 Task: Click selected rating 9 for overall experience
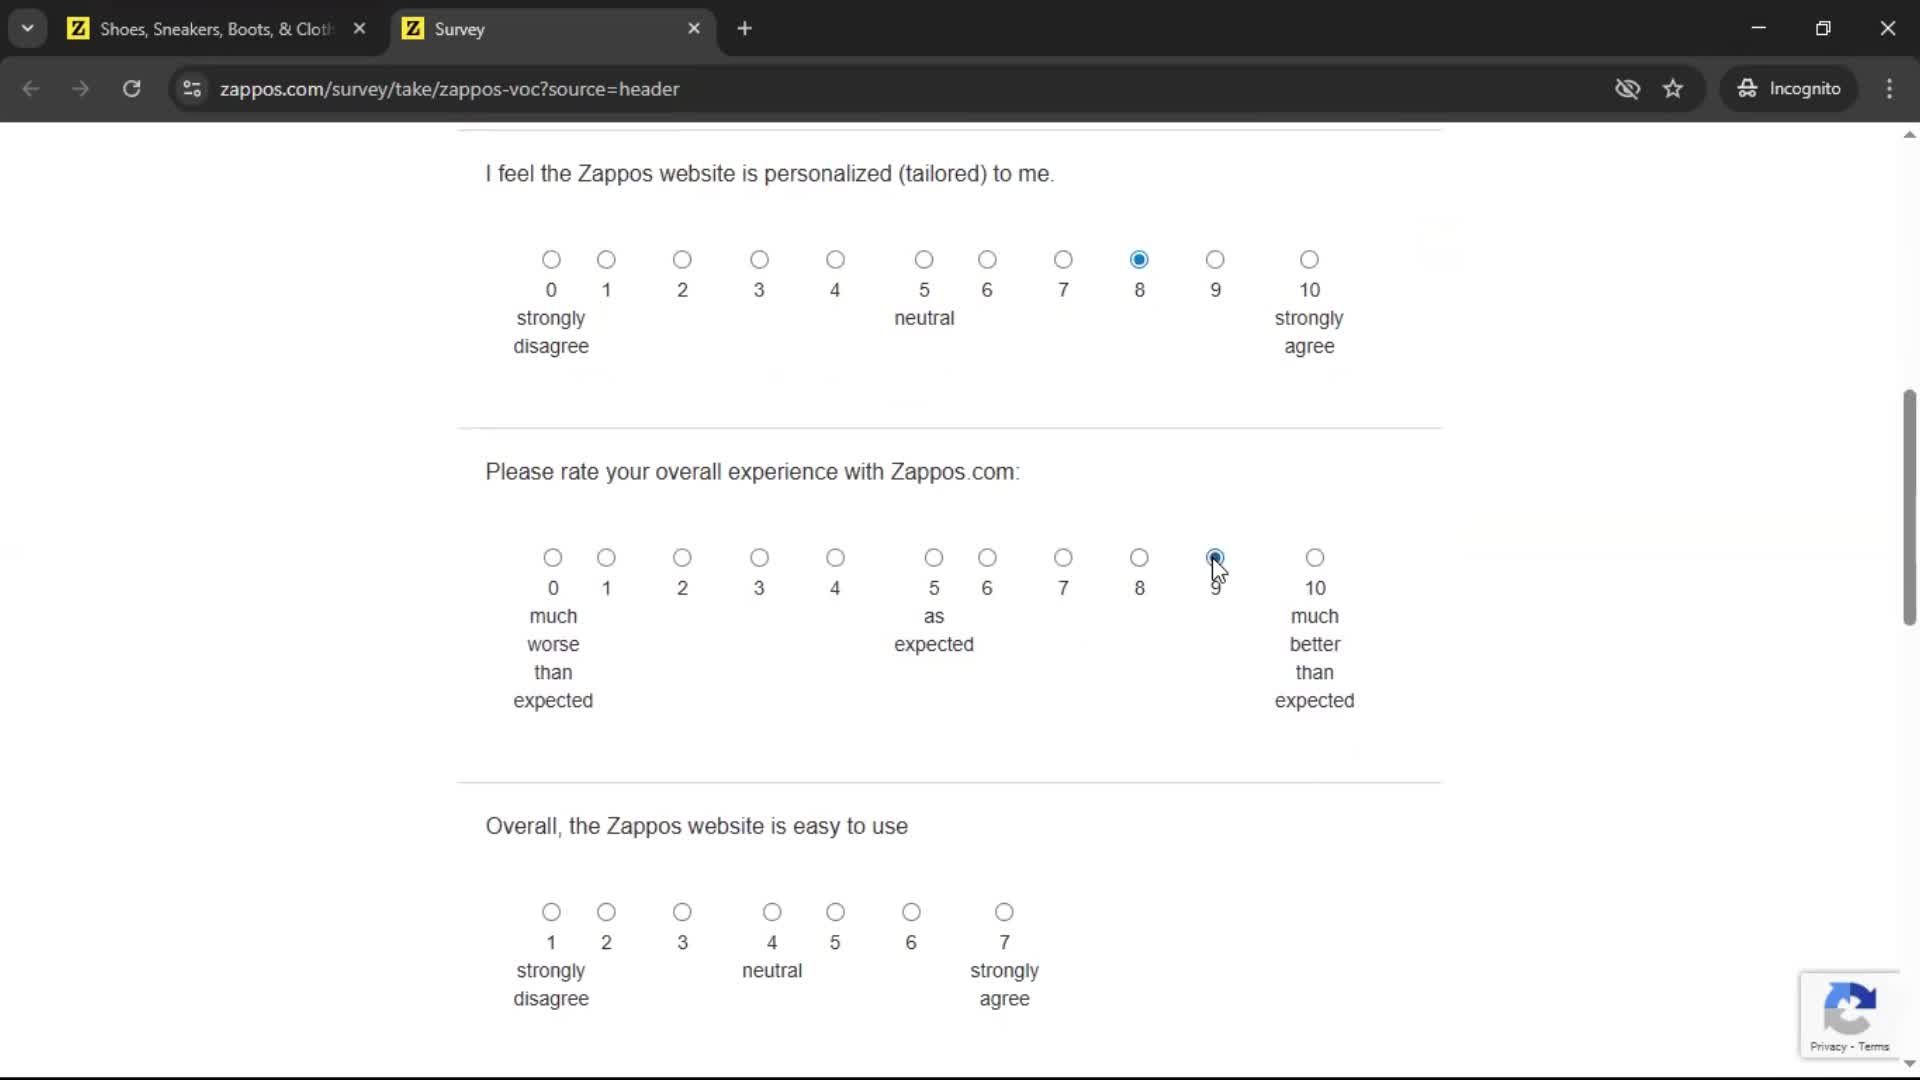coord(1215,558)
